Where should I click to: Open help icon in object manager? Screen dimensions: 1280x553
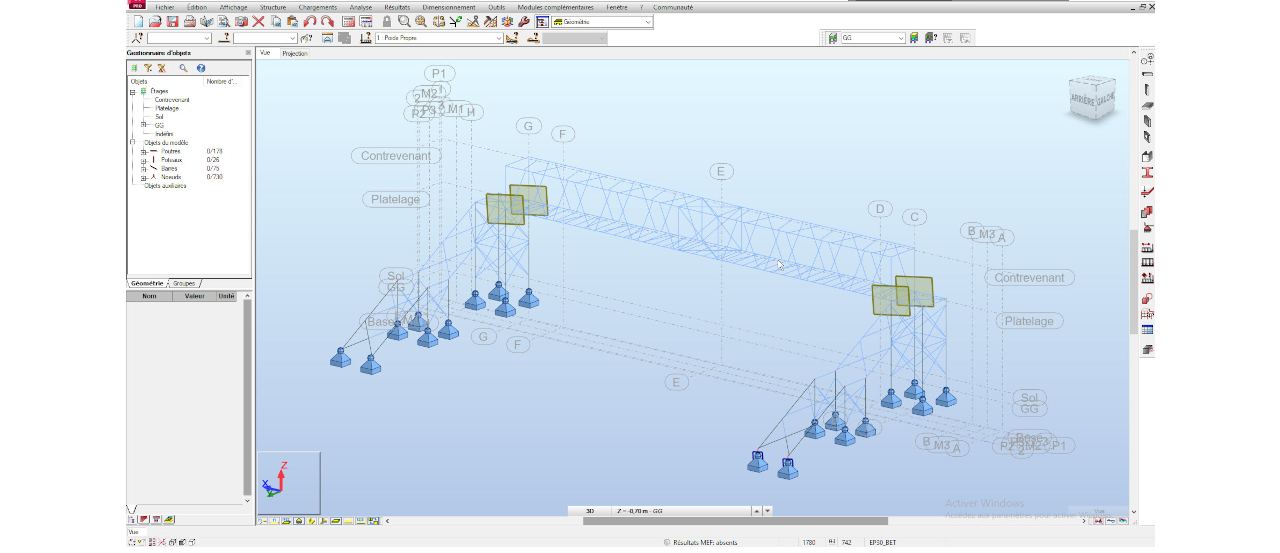(x=201, y=68)
